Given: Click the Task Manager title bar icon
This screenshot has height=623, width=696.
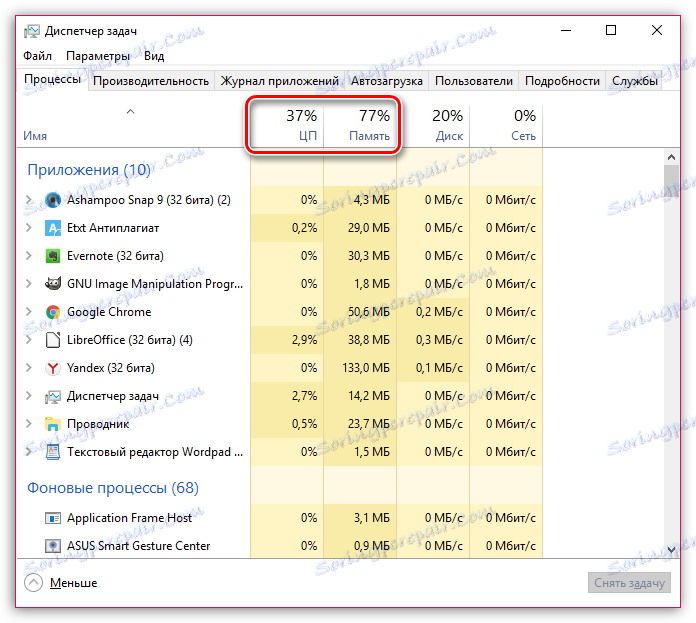Looking at the screenshot, I should click(x=32, y=31).
